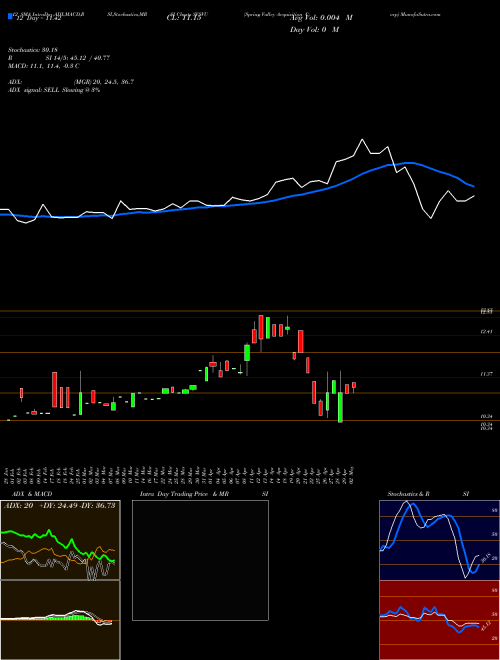Click the 'Intra Day Trading Price & MR' title
This screenshot has width=500, height=660.
pos(185,494)
